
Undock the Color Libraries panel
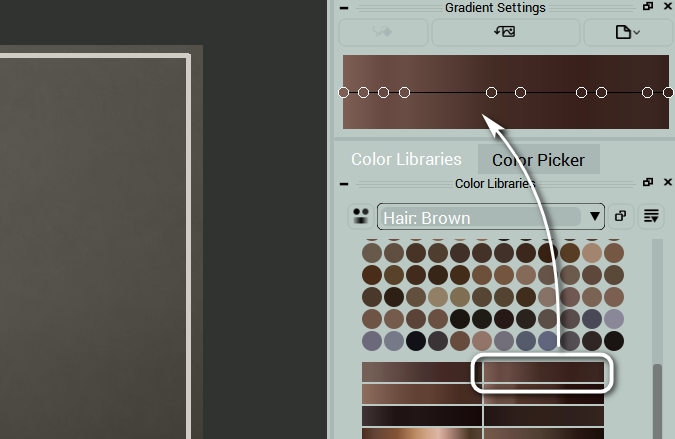[648, 182]
